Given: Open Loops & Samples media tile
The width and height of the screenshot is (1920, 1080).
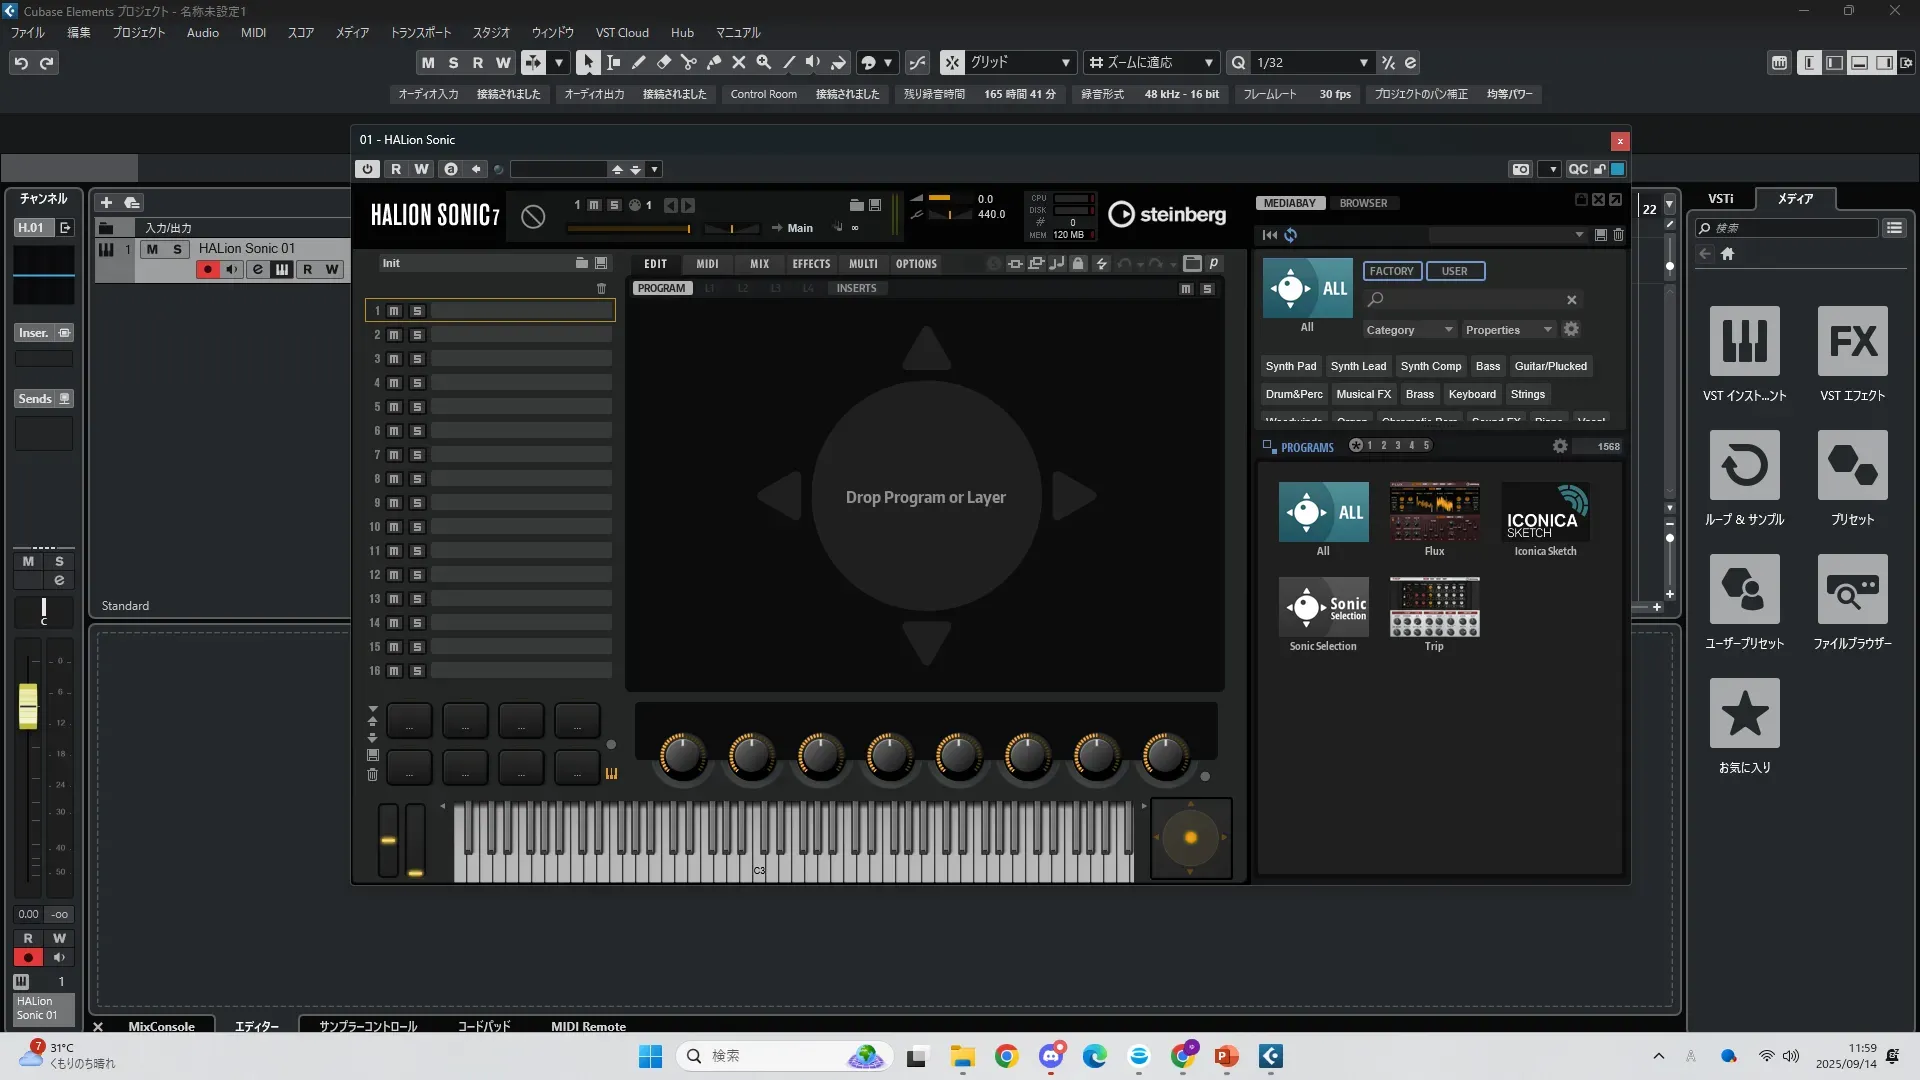Looking at the screenshot, I should [x=1744, y=466].
